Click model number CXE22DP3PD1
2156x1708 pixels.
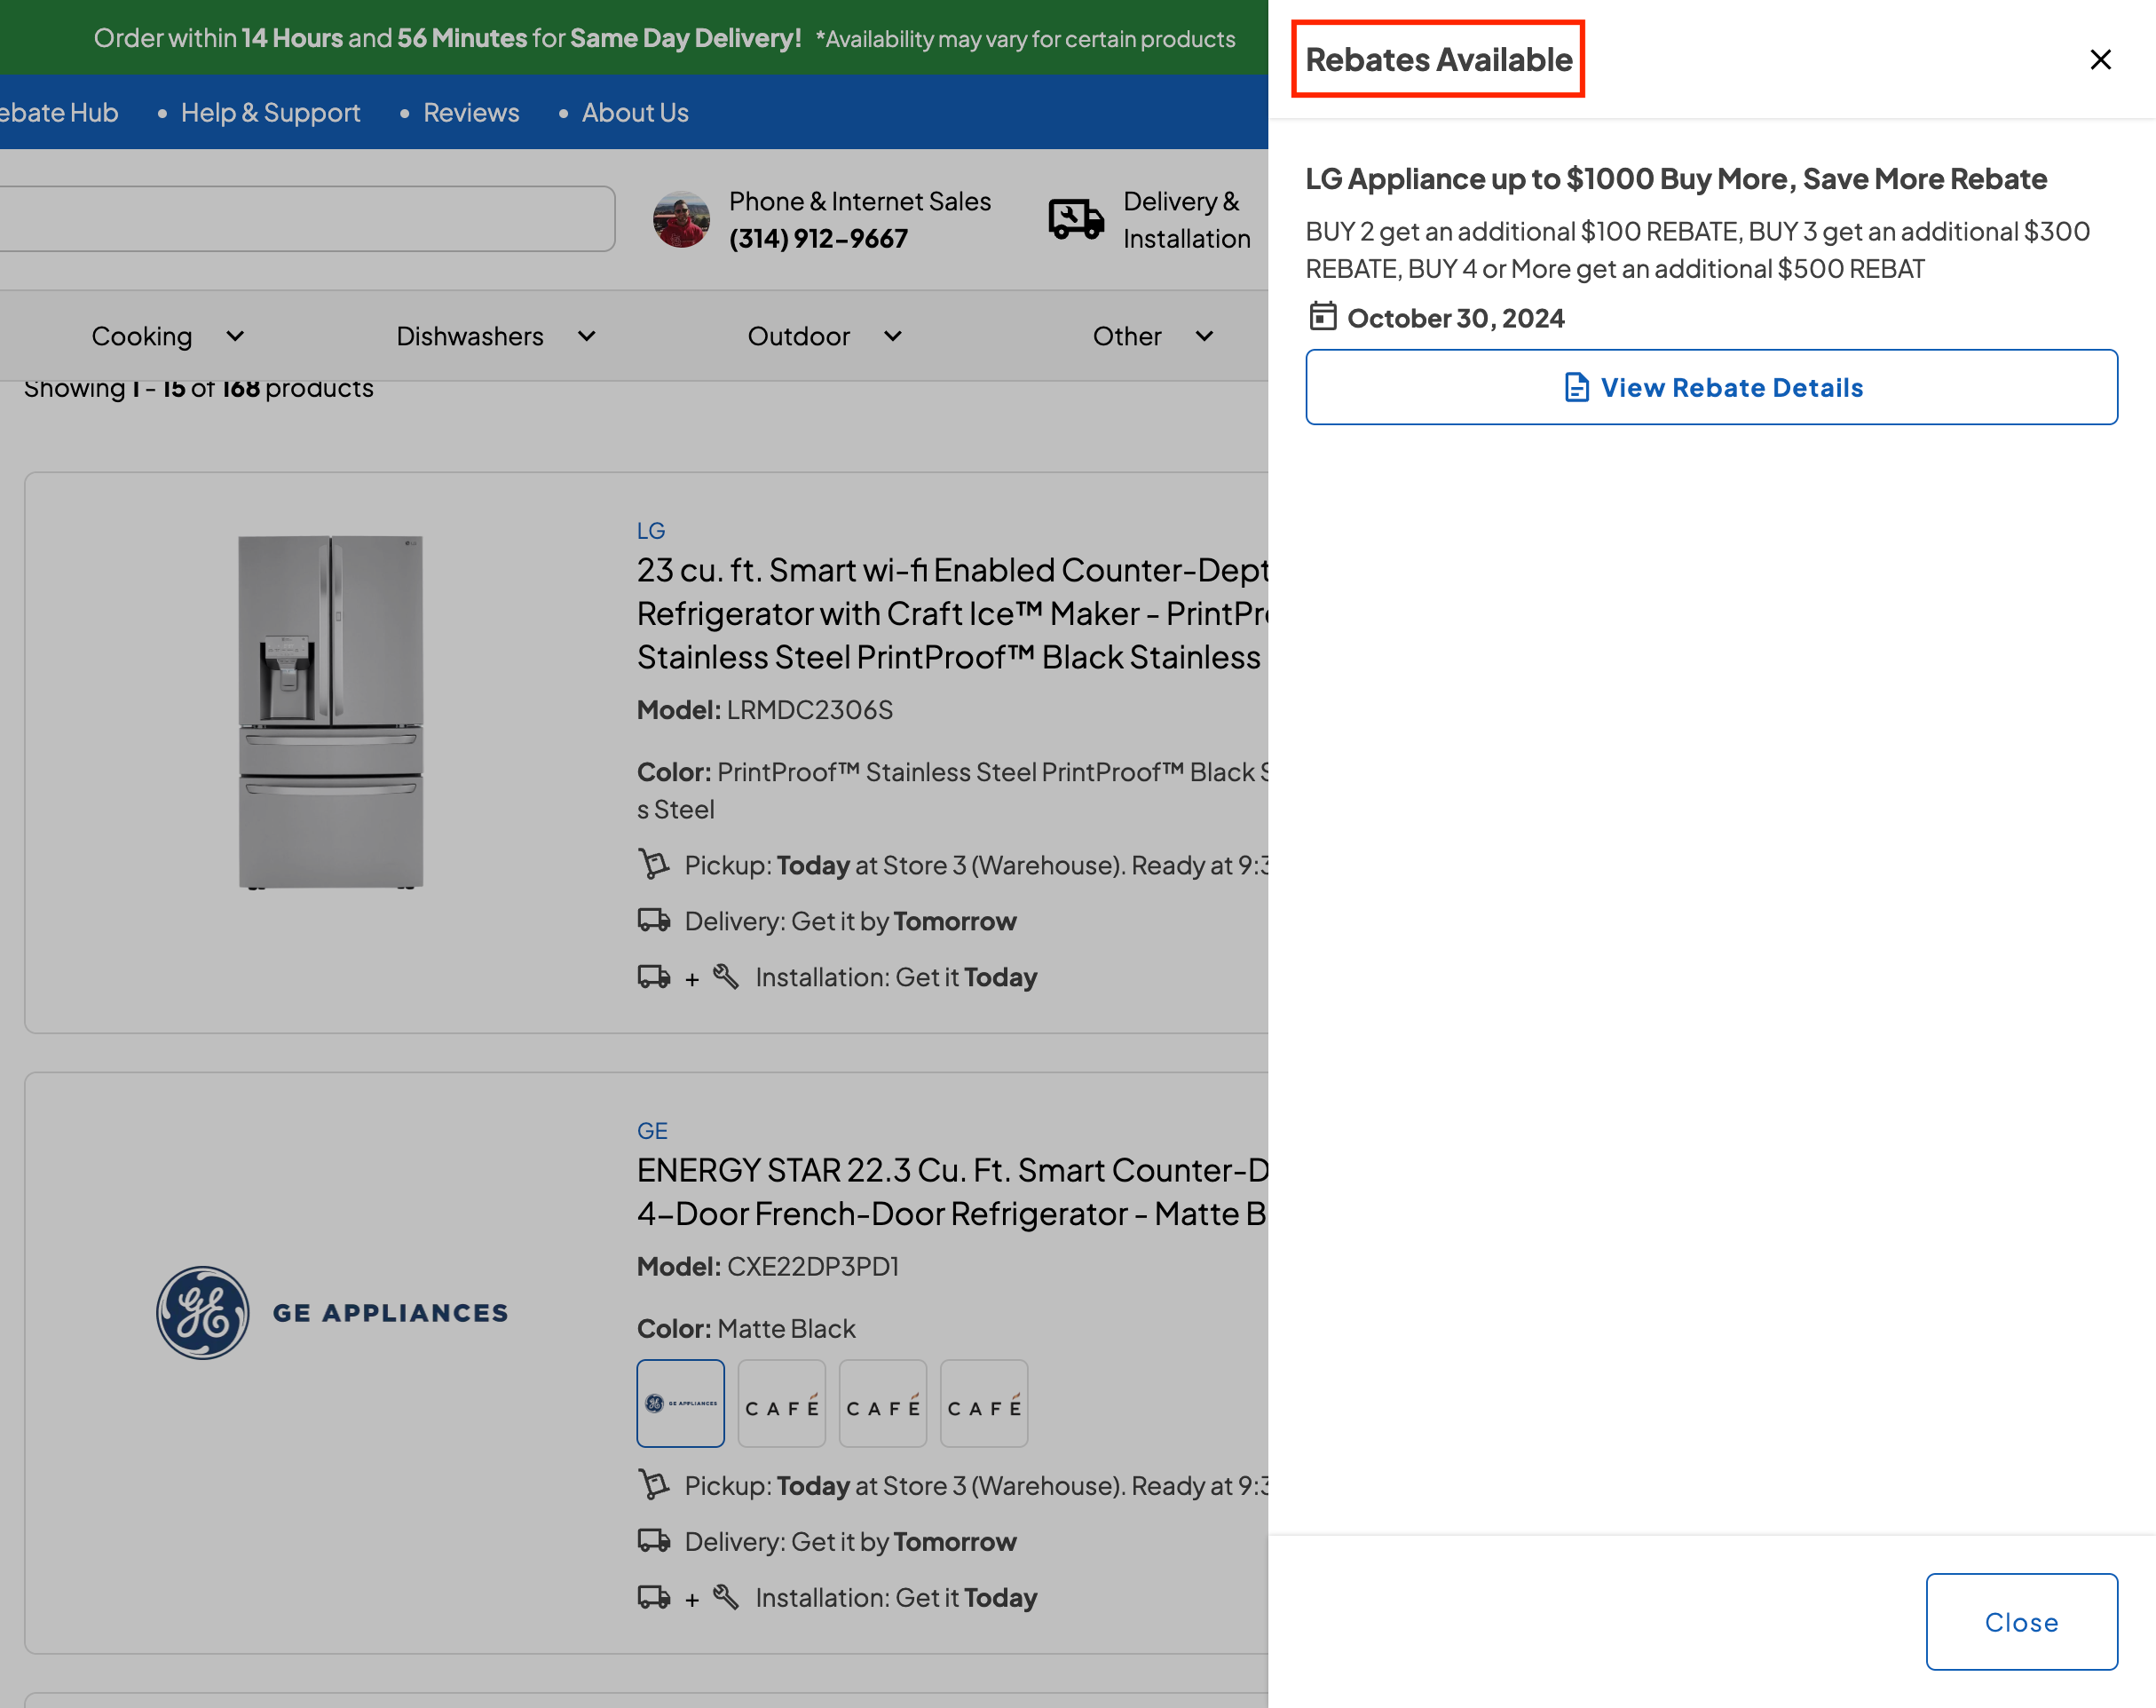click(x=813, y=1266)
